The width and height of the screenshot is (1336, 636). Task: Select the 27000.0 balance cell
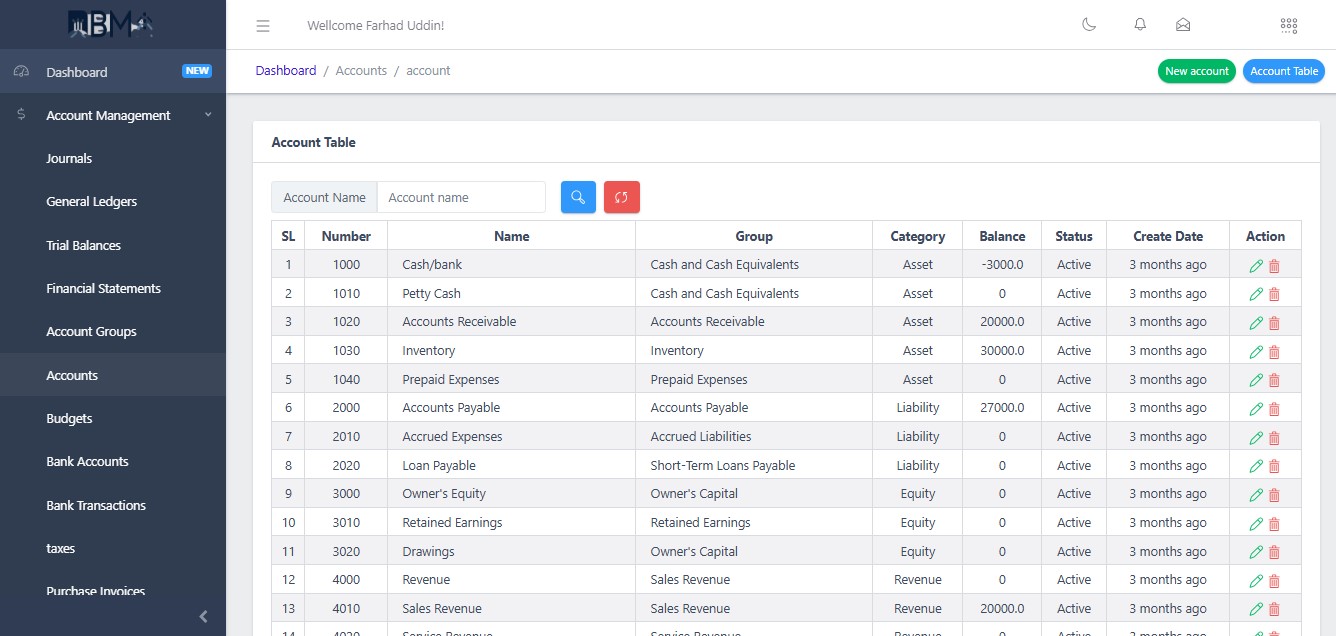click(x=1002, y=408)
